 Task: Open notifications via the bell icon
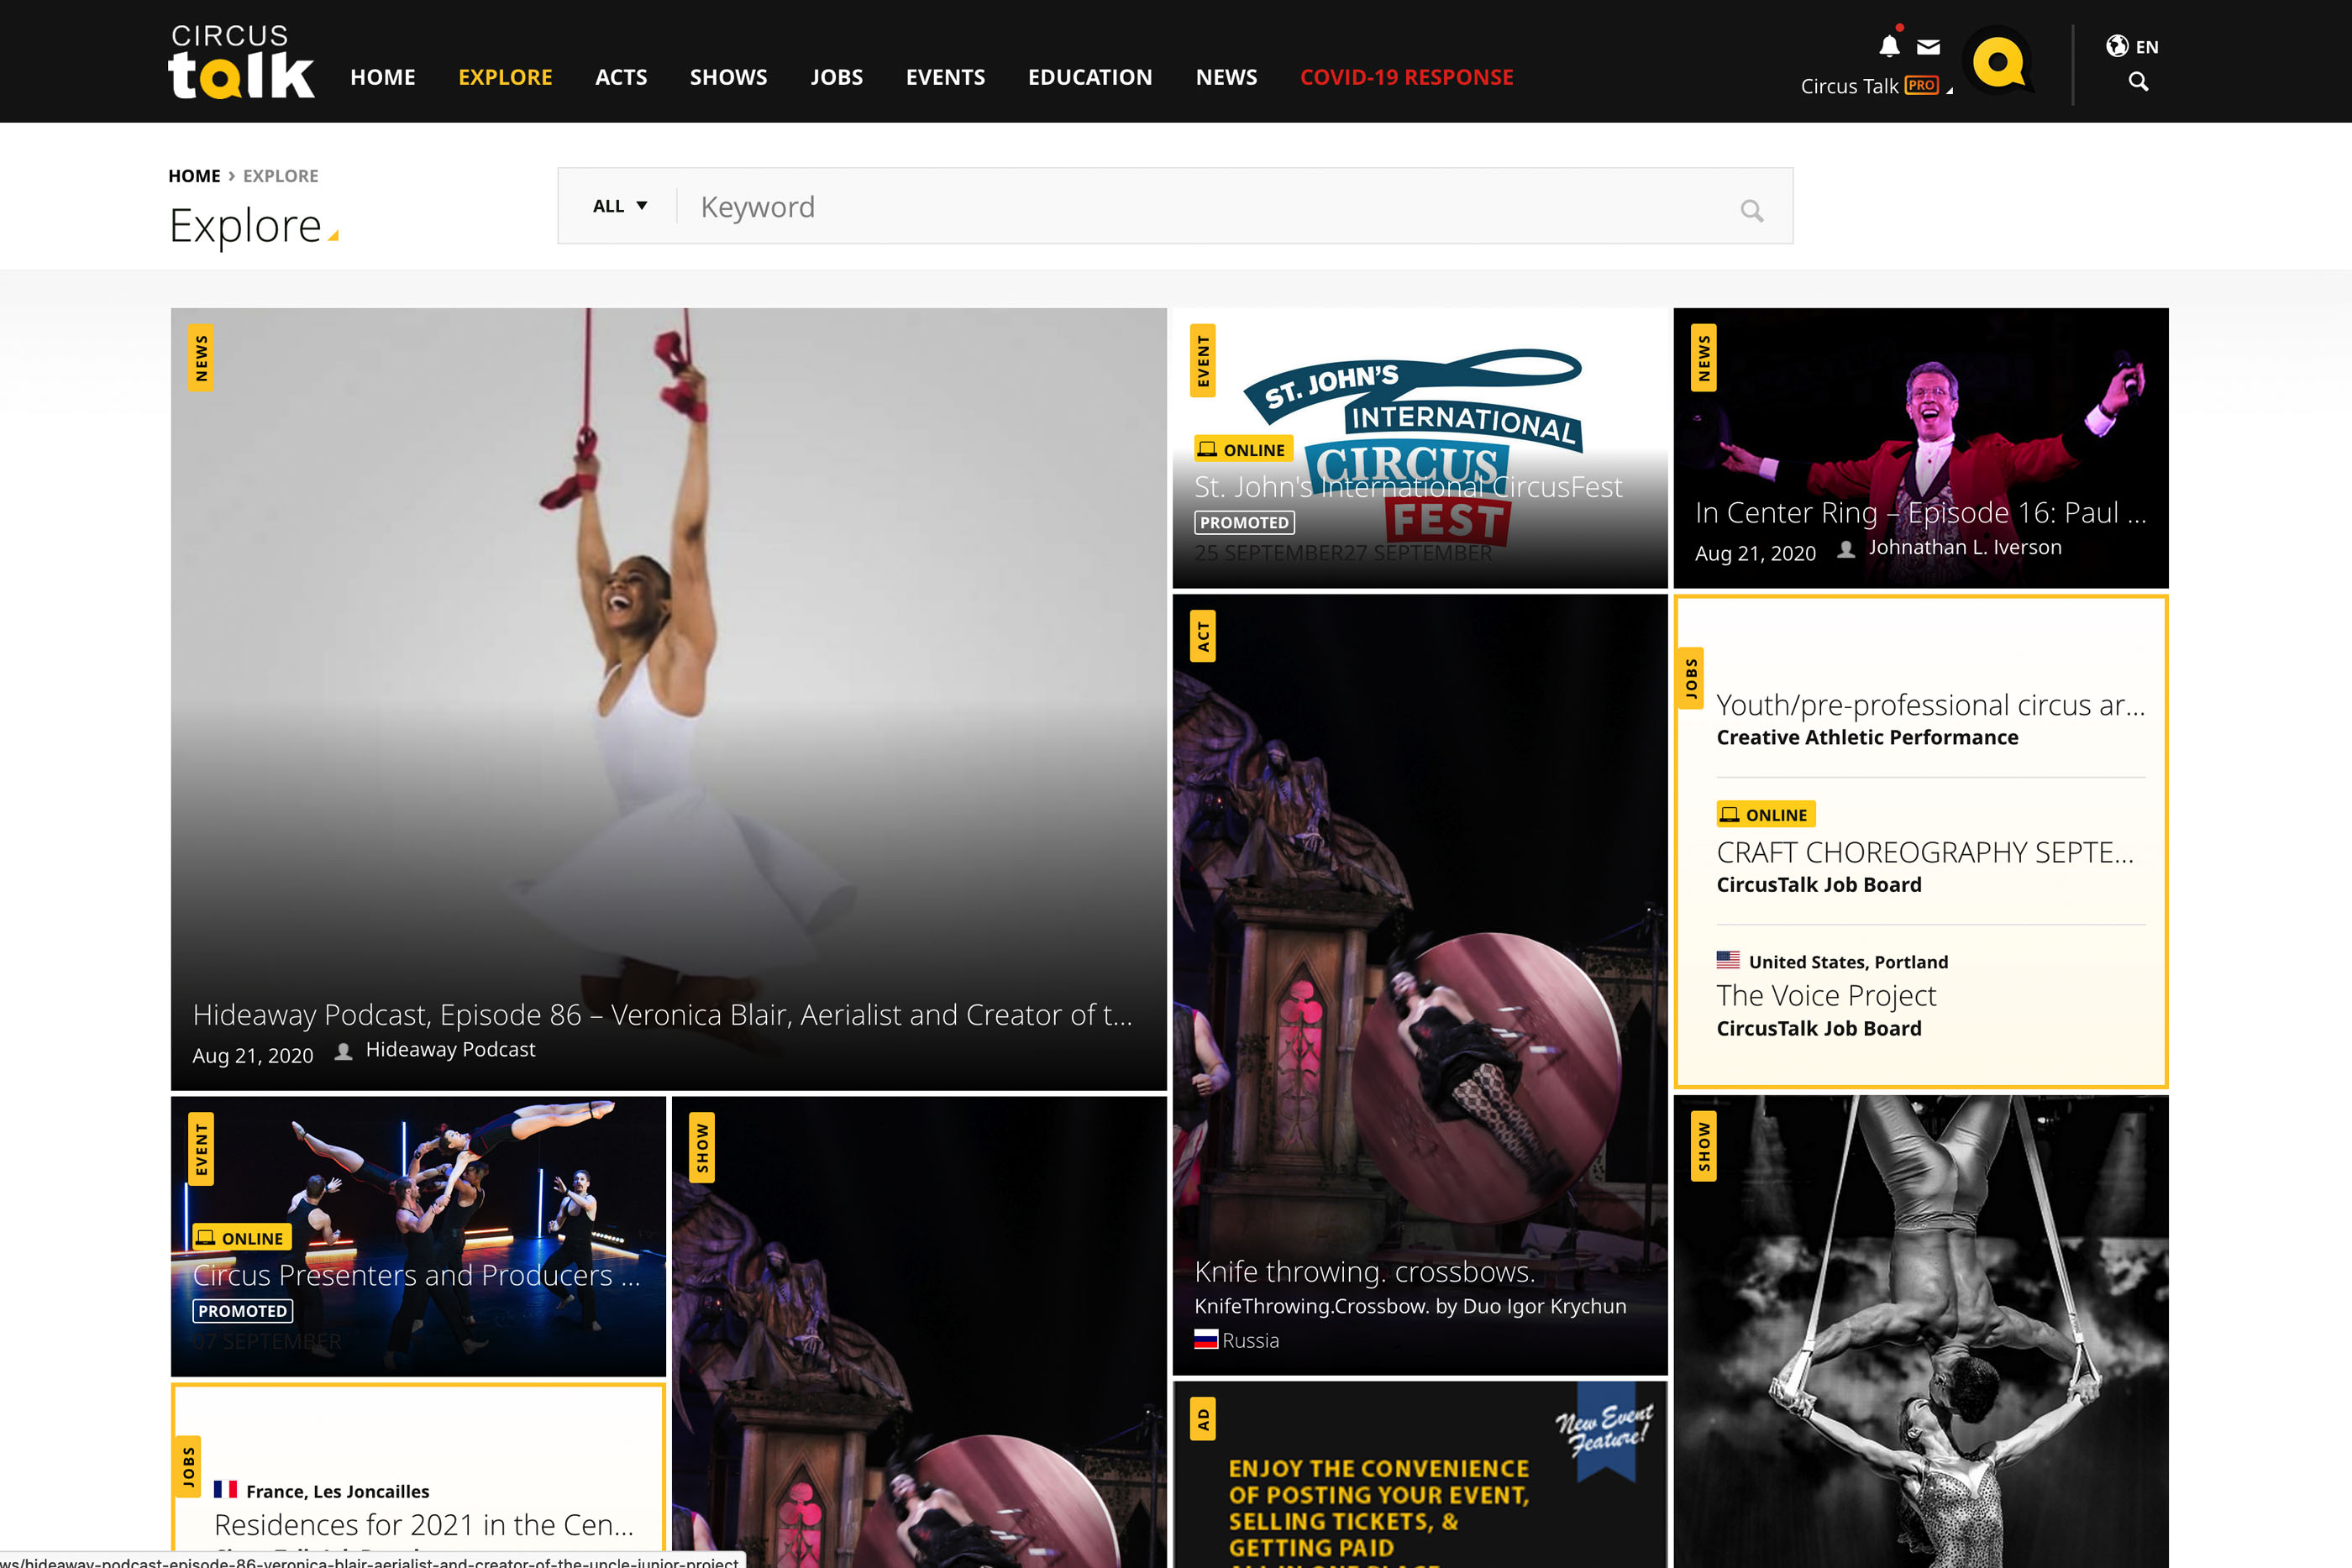pyautogui.click(x=1889, y=46)
